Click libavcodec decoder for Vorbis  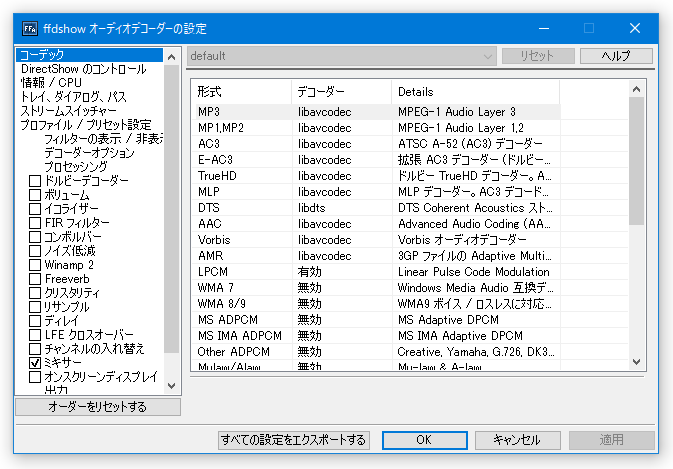[325, 240]
